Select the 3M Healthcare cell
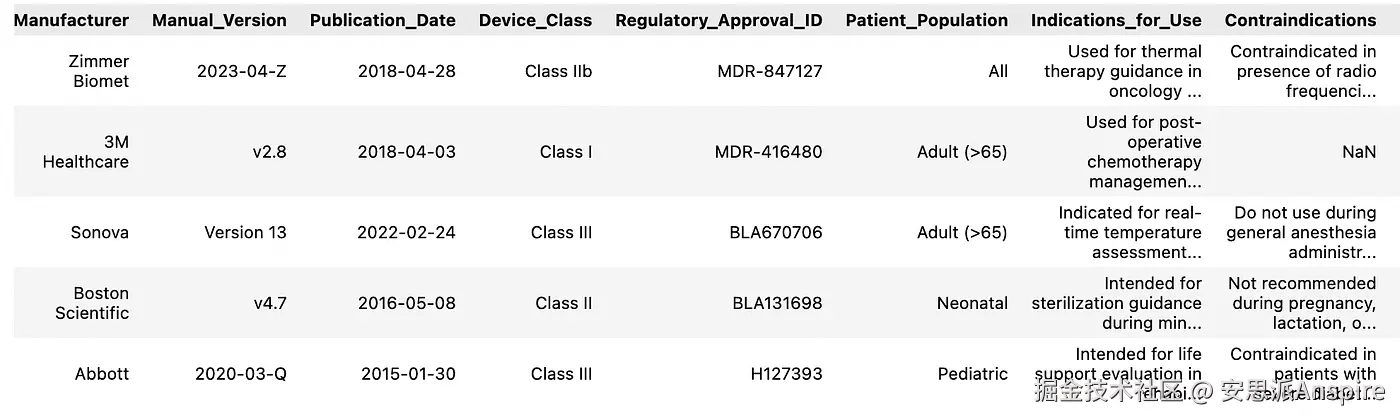 (86, 152)
